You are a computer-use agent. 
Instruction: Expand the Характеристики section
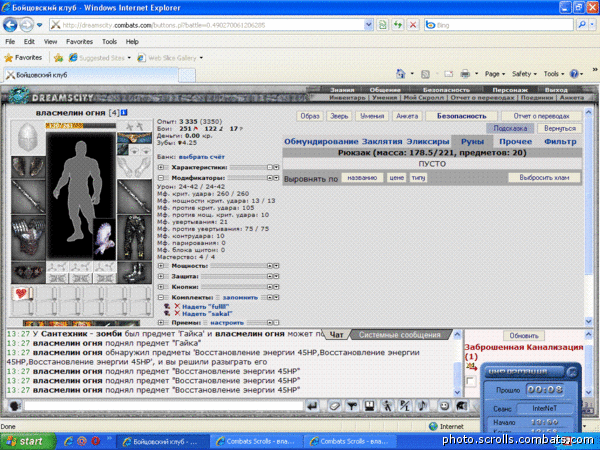[161, 167]
